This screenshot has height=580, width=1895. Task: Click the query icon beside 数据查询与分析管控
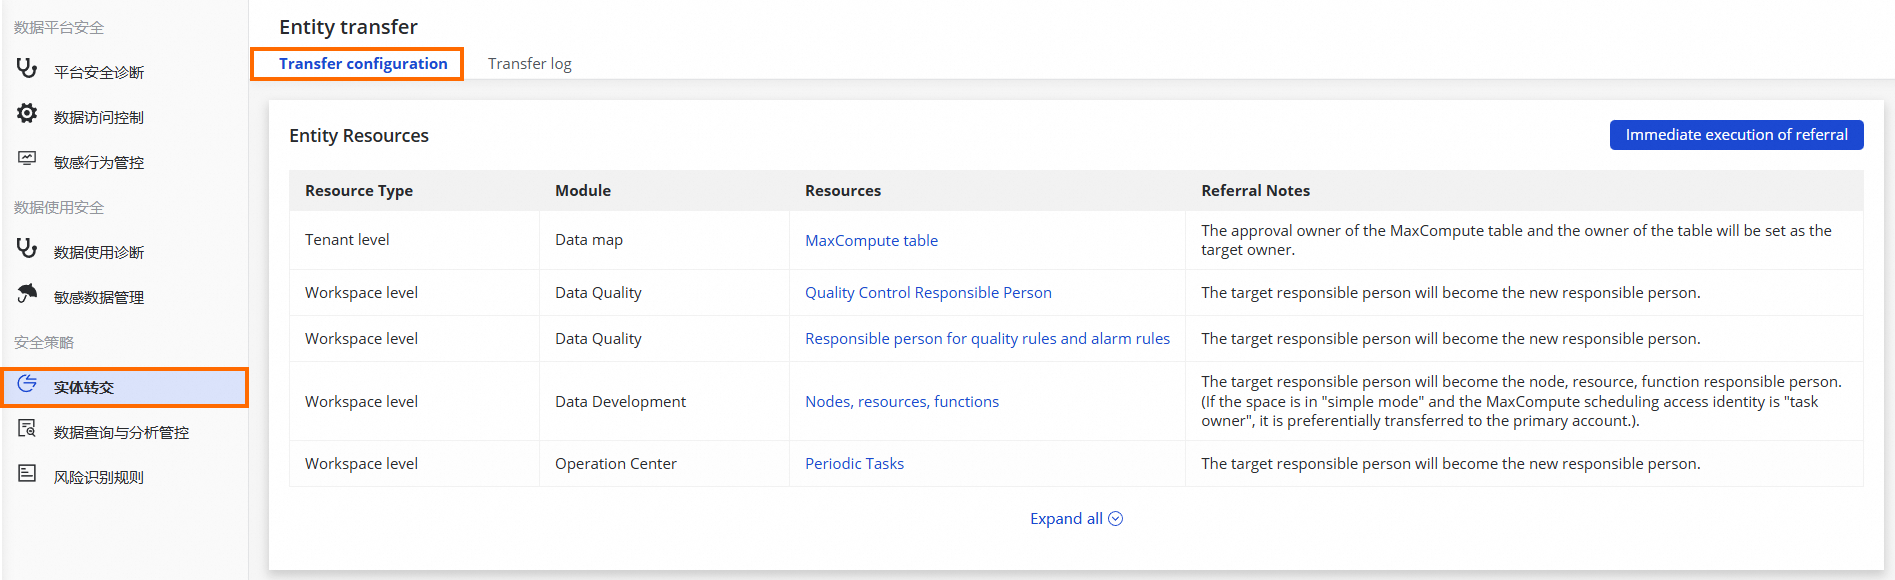point(27,428)
